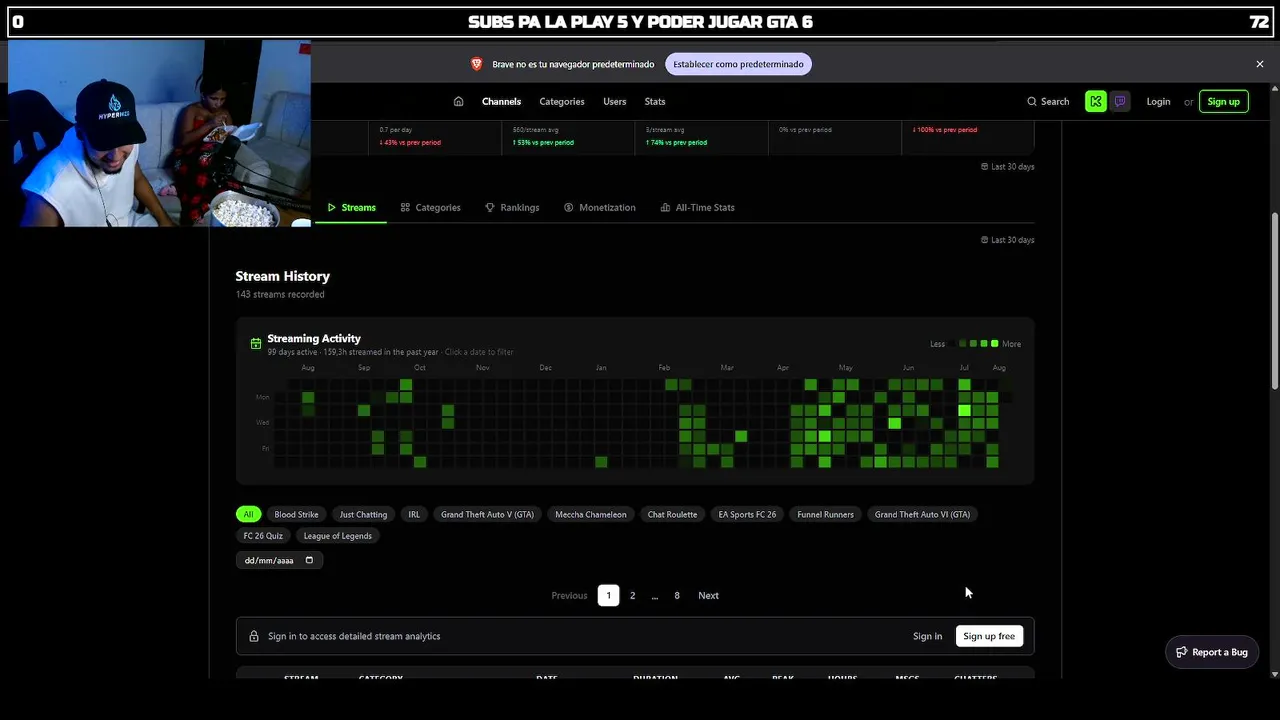Viewport: 1280px width, 720px height.
Task: Click the Rankings trophy icon
Action: [490, 208]
